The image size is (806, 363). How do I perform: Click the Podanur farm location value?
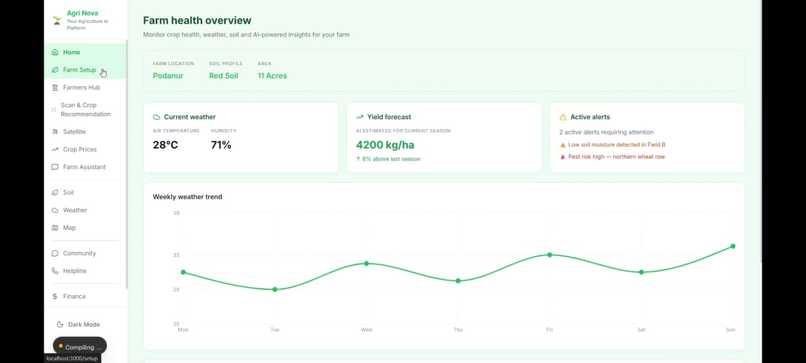coord(168,76)
